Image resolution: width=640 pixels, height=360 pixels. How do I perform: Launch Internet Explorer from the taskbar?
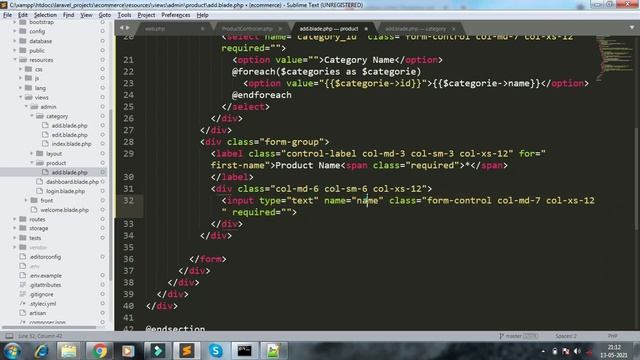pos(41,351)
